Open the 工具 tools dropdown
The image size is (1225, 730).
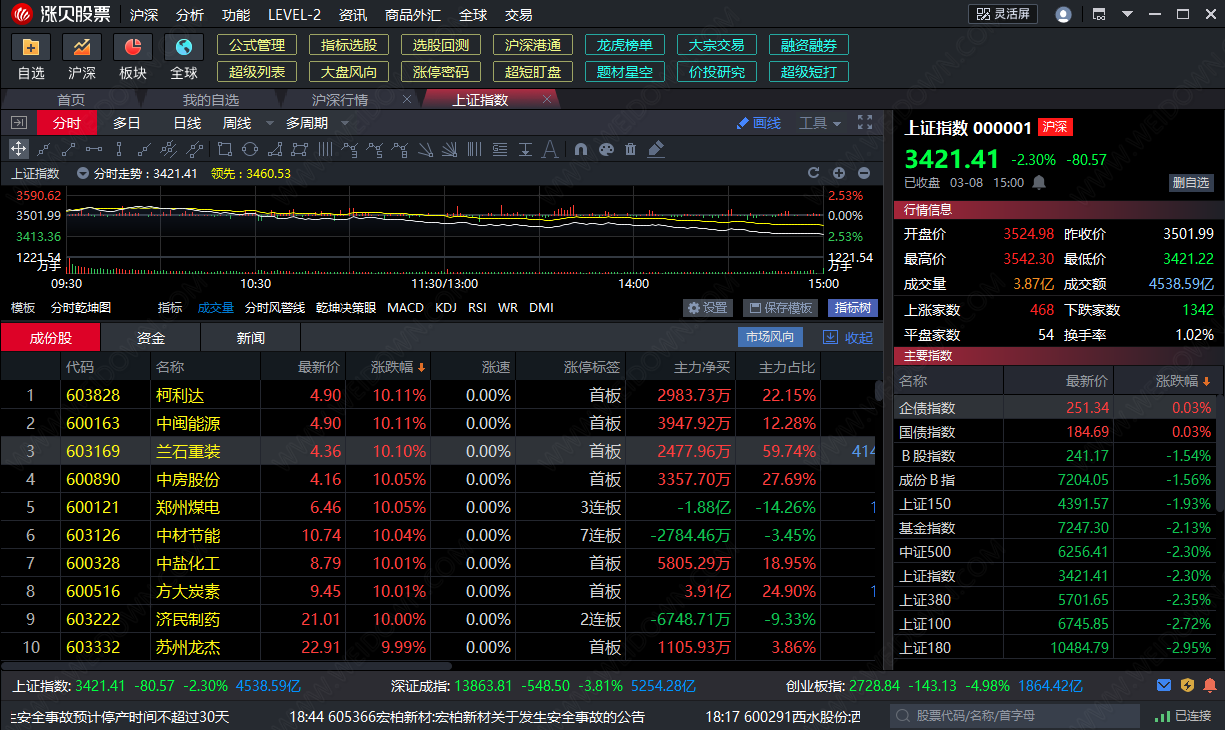820,123
